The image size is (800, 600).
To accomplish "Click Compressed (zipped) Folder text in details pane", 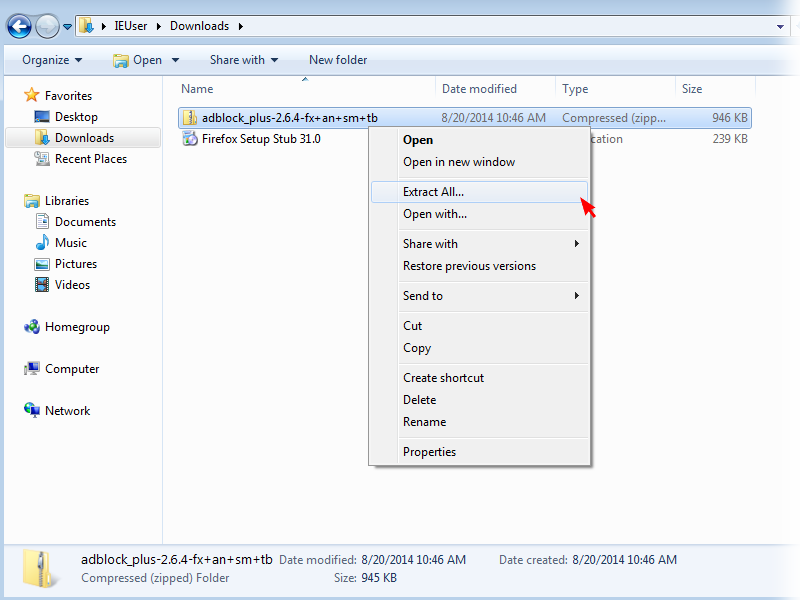I will tap(155, 578).
